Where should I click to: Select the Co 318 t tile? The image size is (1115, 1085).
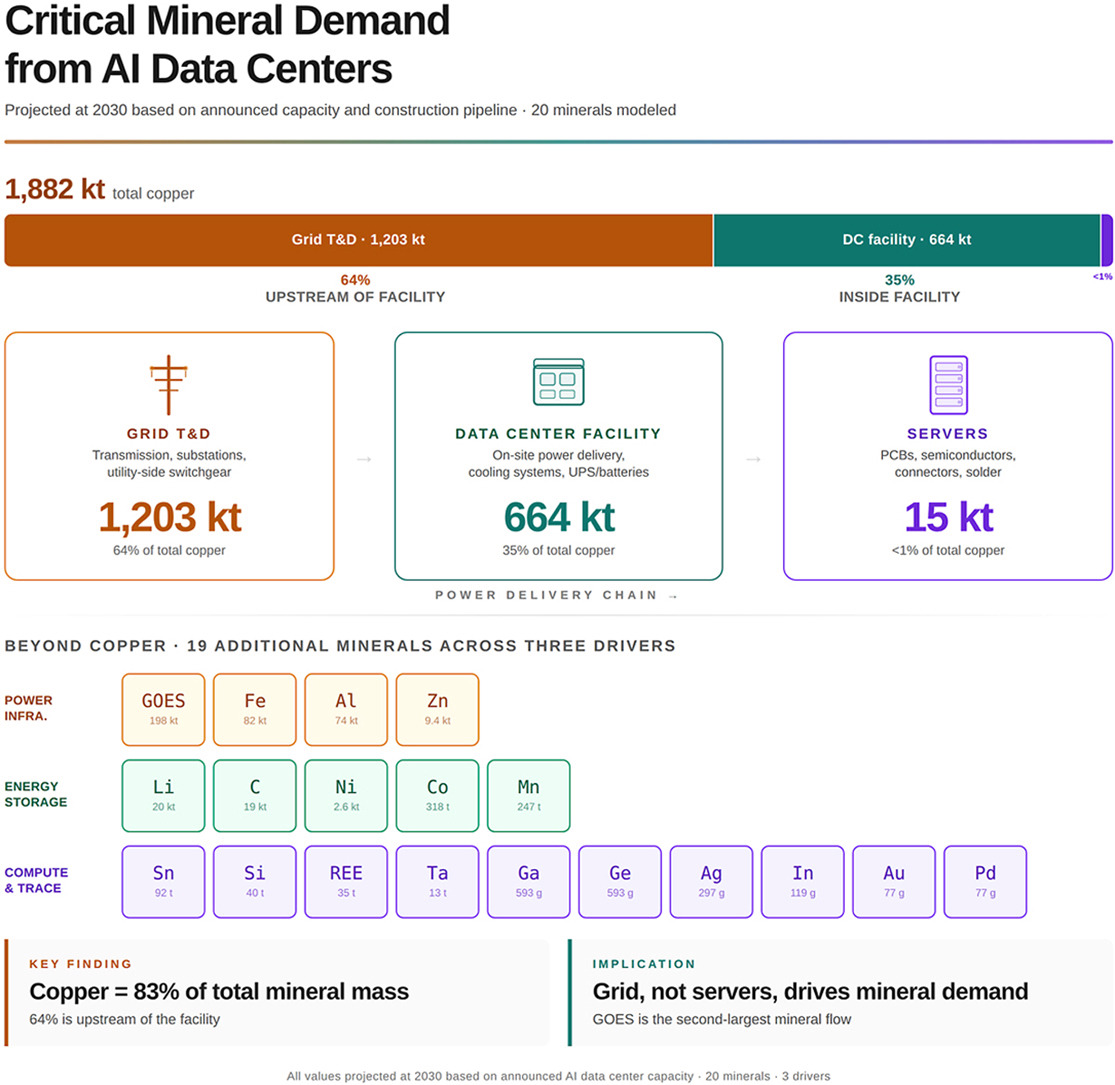tap(437, 796)
